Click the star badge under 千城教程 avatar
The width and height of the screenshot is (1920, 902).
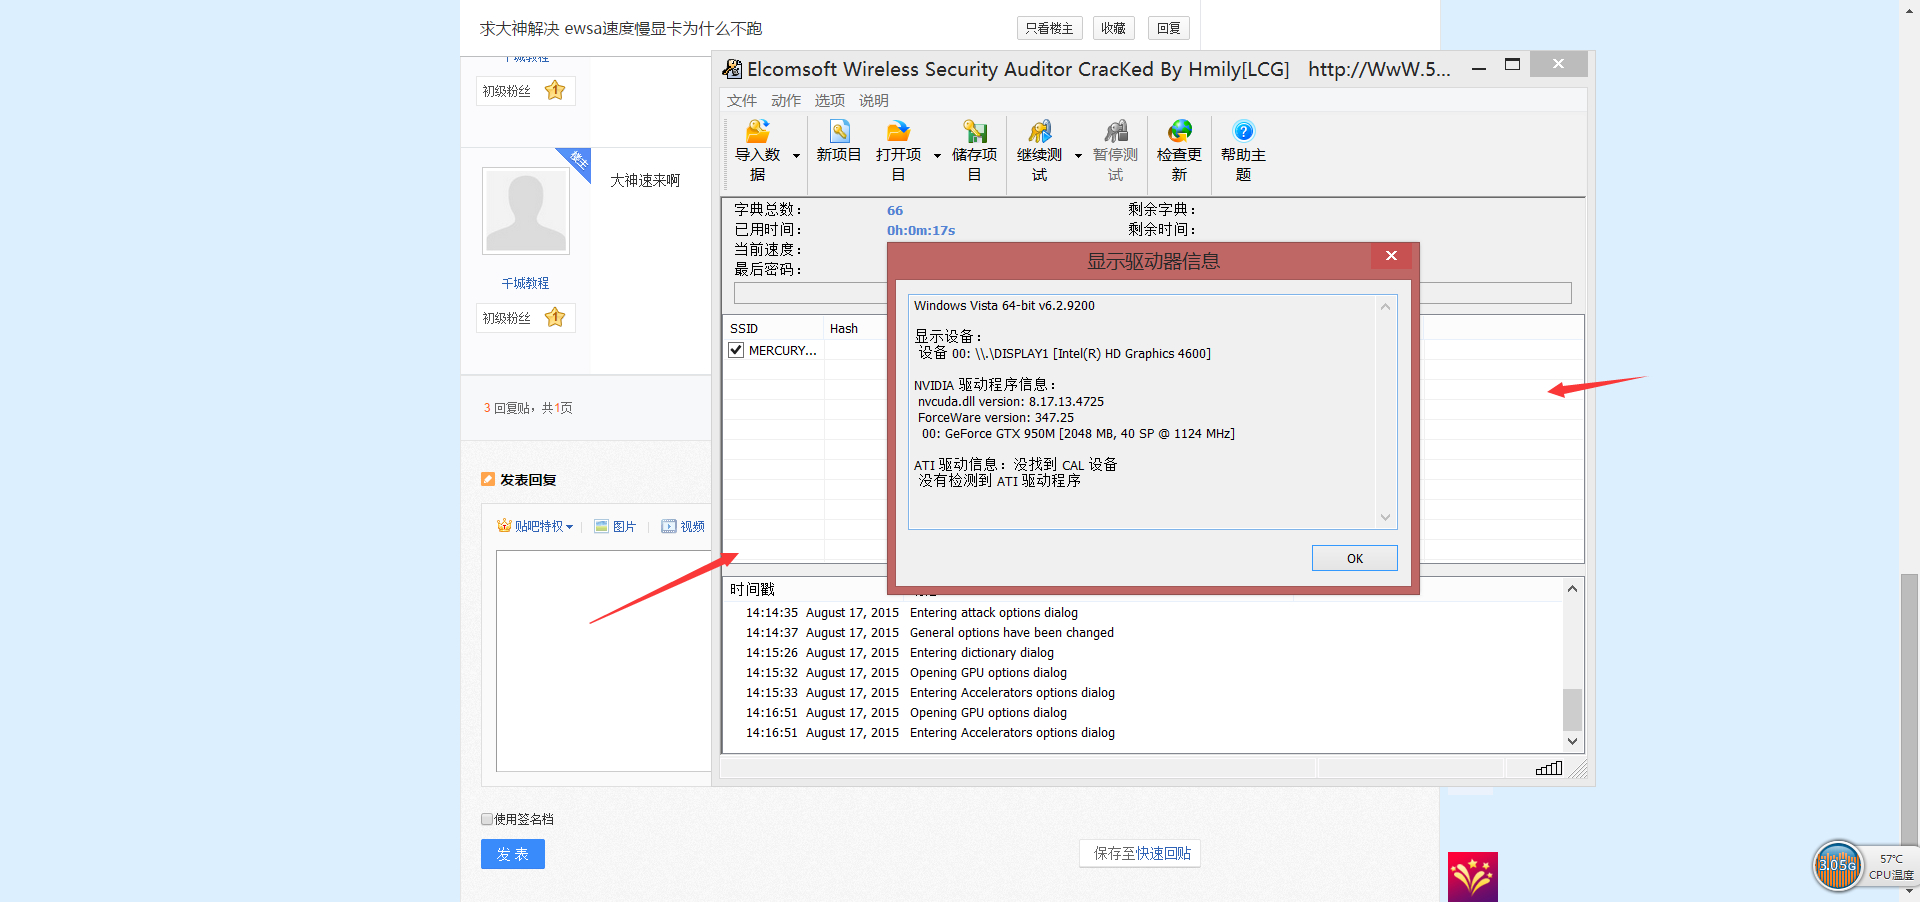(x=555, y=318)
